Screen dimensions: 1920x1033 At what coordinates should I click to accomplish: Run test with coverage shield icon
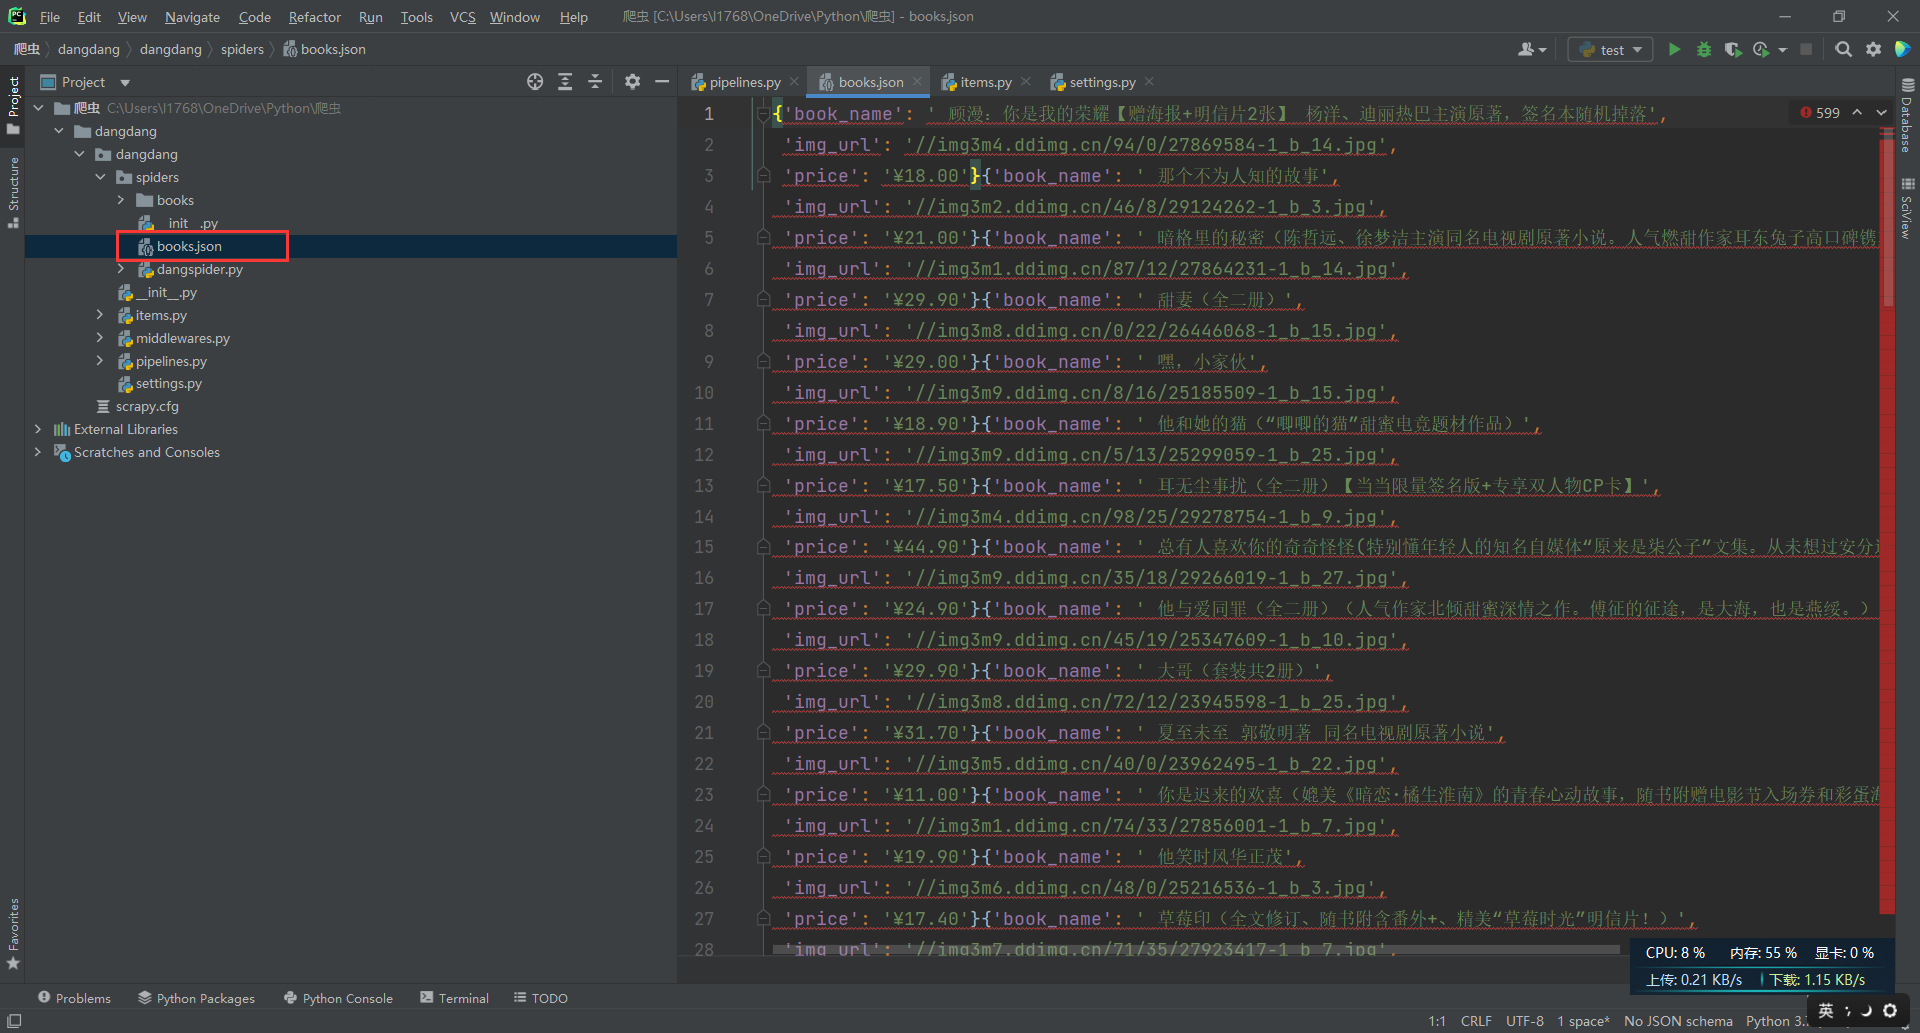(x=1733, y=49)
